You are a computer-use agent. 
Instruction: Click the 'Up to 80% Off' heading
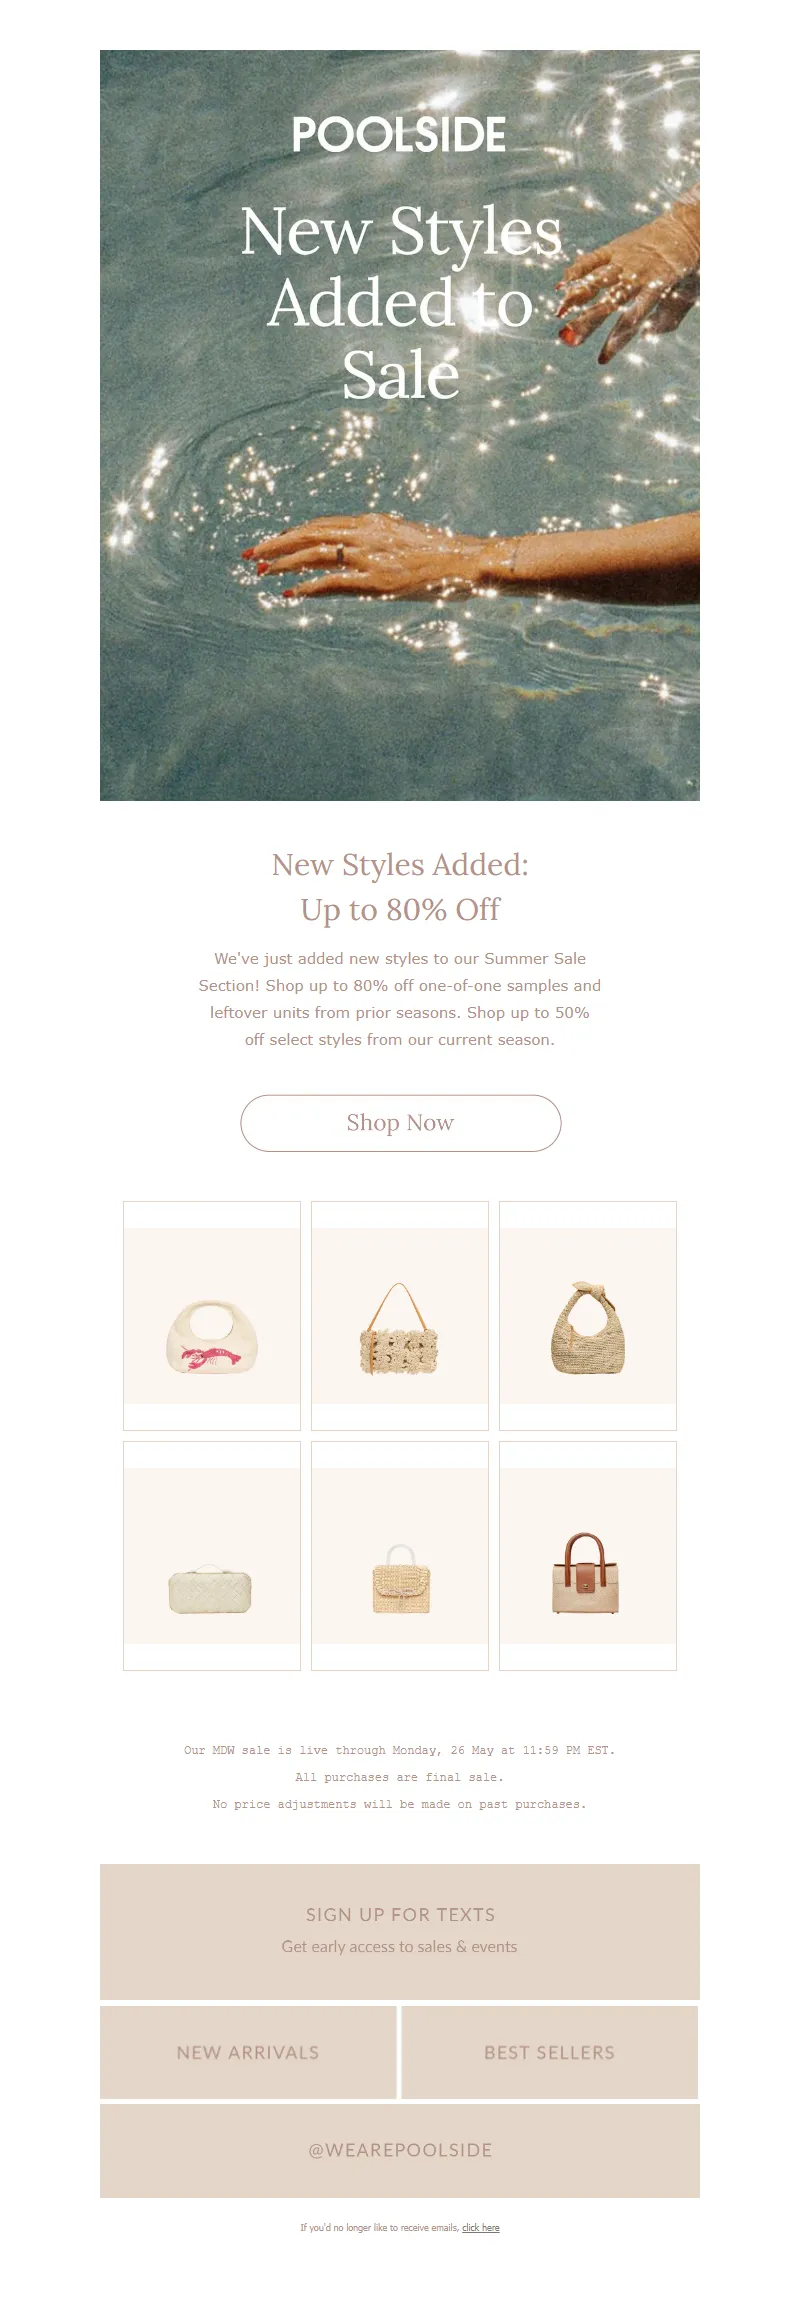point(400,909)
